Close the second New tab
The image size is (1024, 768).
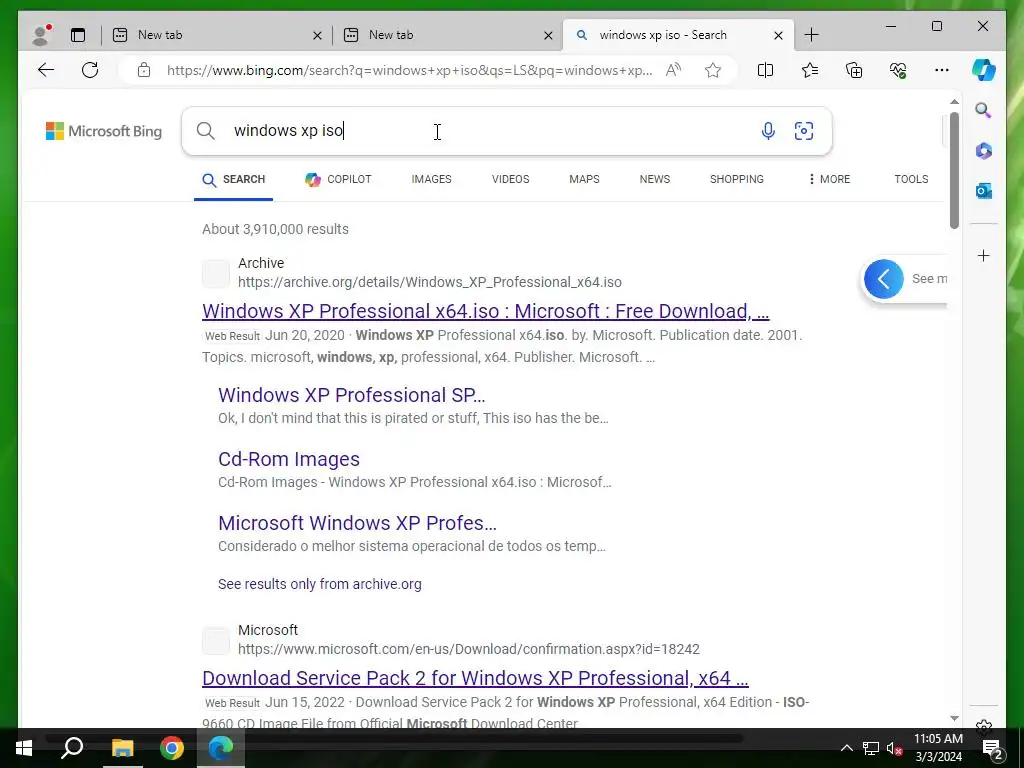pyautogui.click(x=549, y=35)
